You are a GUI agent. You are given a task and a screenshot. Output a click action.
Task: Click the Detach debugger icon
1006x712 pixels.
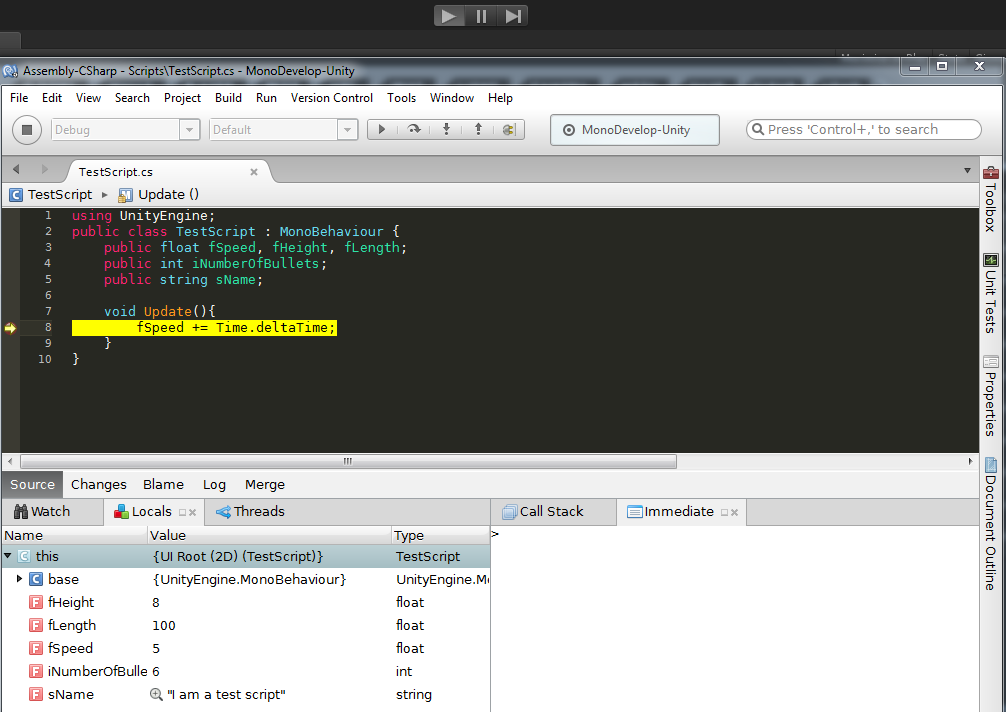pos(509,130)
